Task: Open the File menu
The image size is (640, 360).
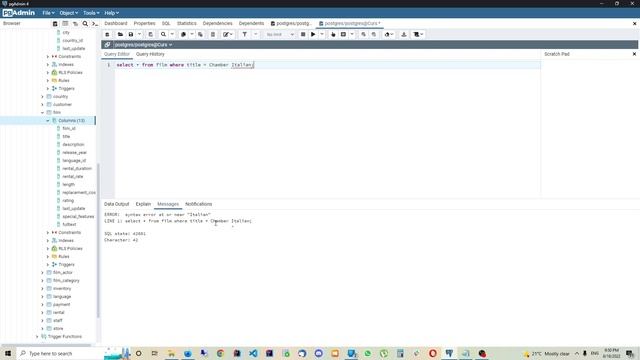Action: [x=48, y=13]
